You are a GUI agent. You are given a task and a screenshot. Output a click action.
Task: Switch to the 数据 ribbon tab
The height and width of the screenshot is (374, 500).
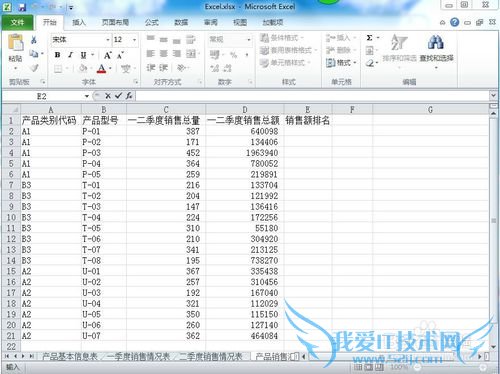[x=181, y=22]
